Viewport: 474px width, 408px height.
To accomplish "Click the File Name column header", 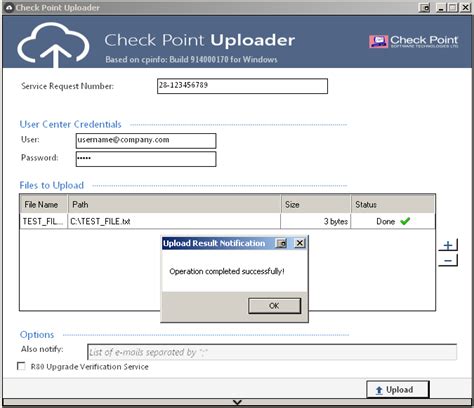I will 44,204.
